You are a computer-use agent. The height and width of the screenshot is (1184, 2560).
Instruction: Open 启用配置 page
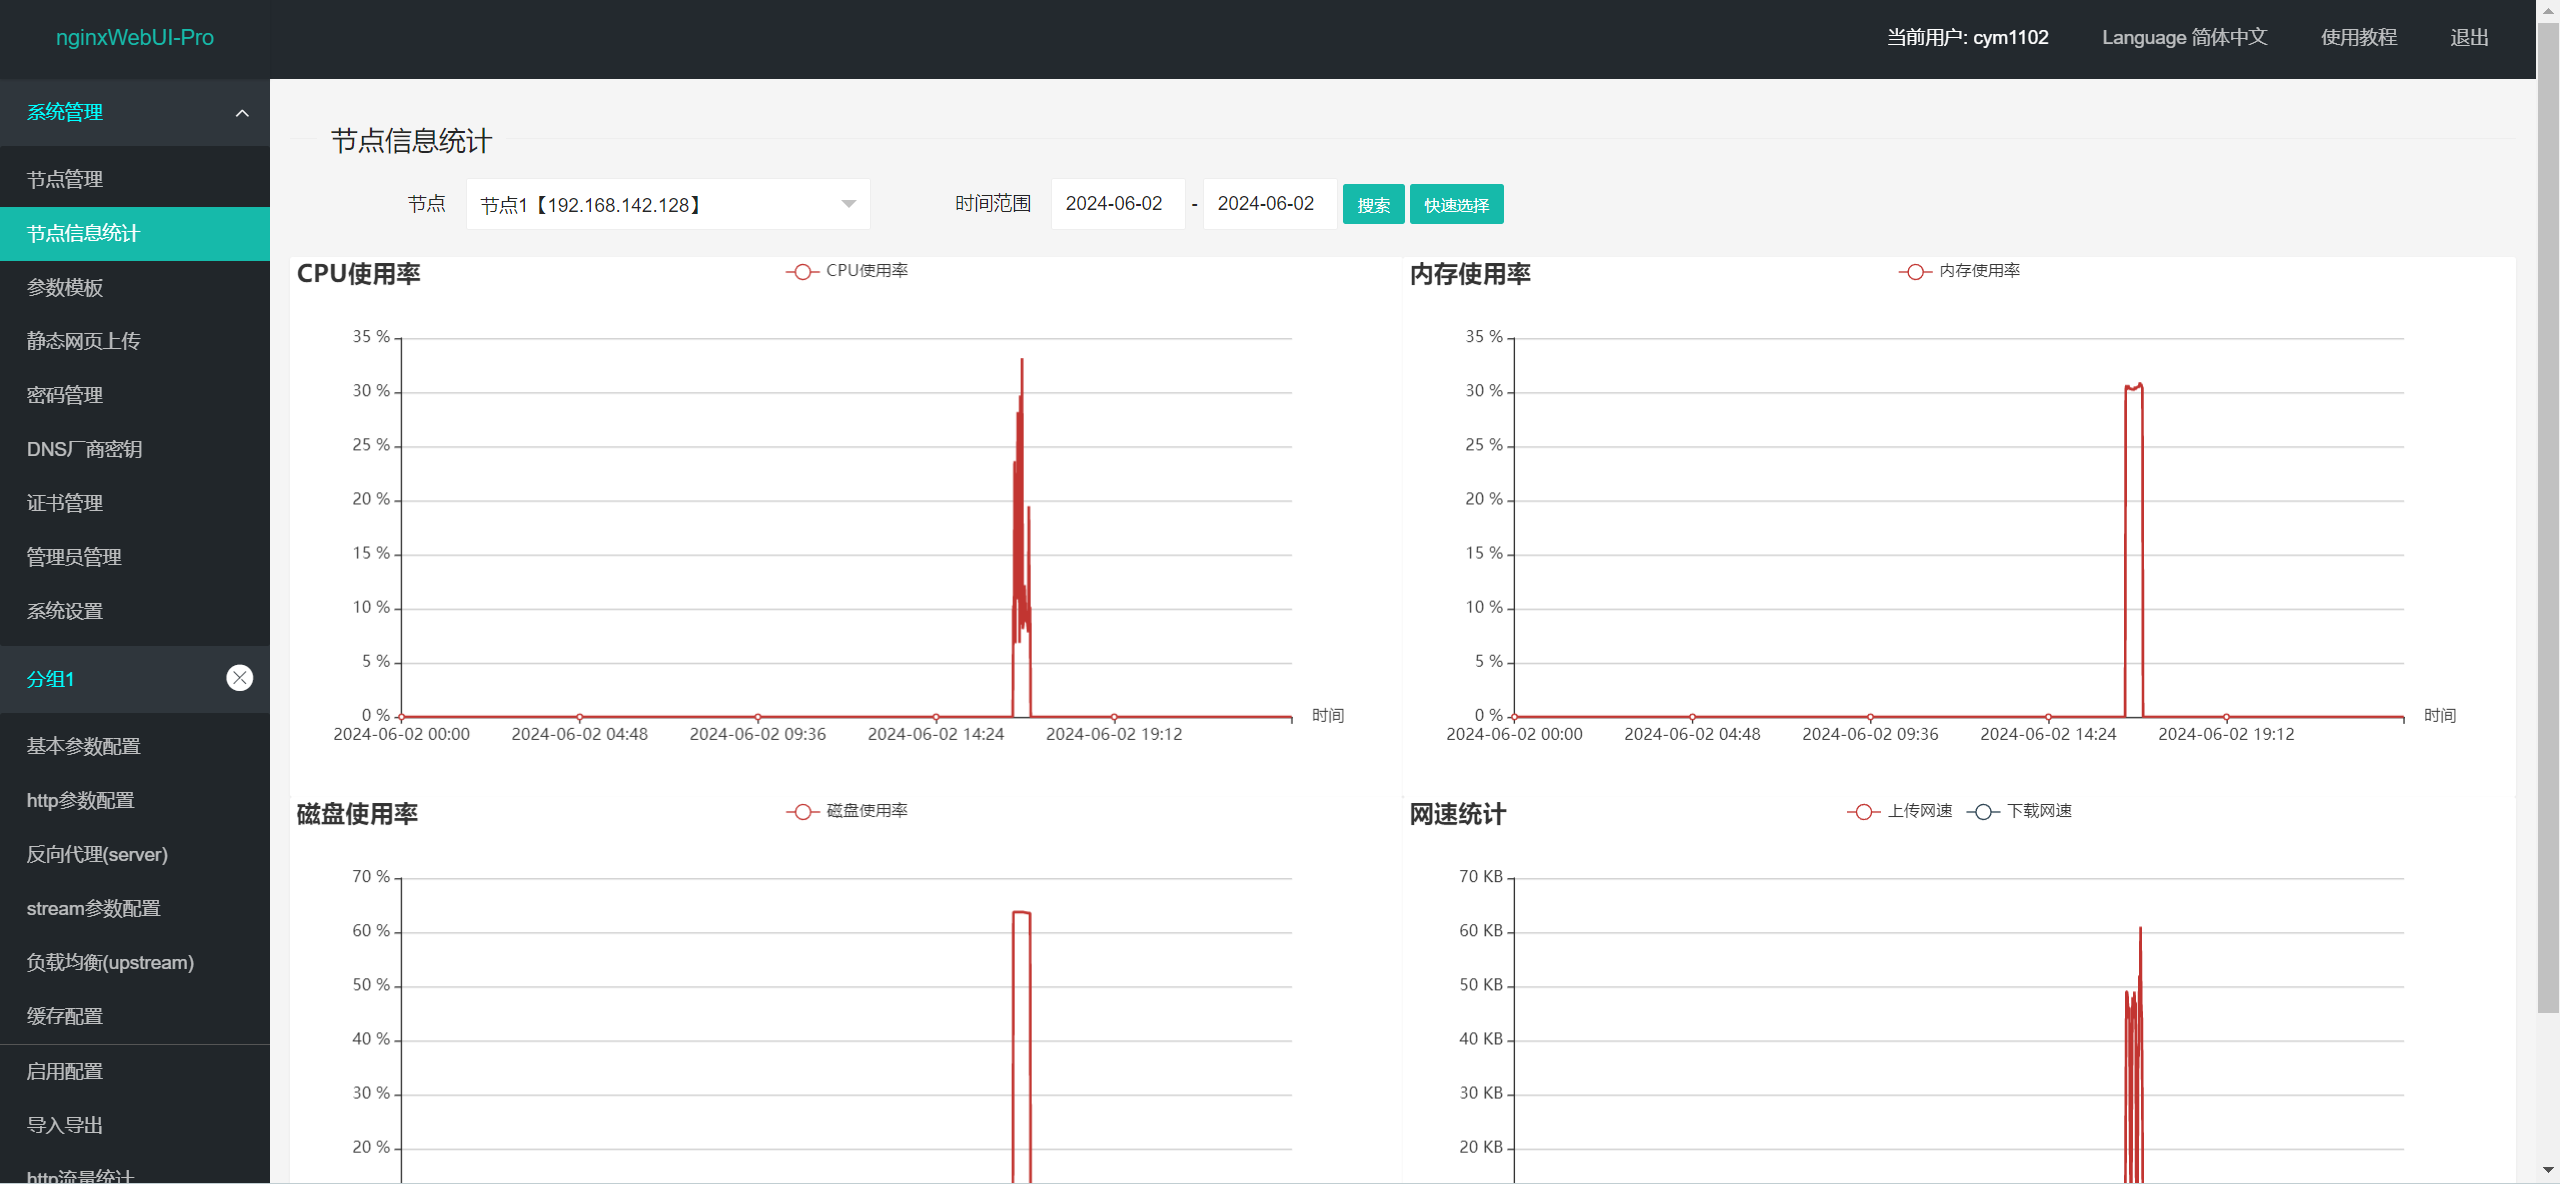135,1071
